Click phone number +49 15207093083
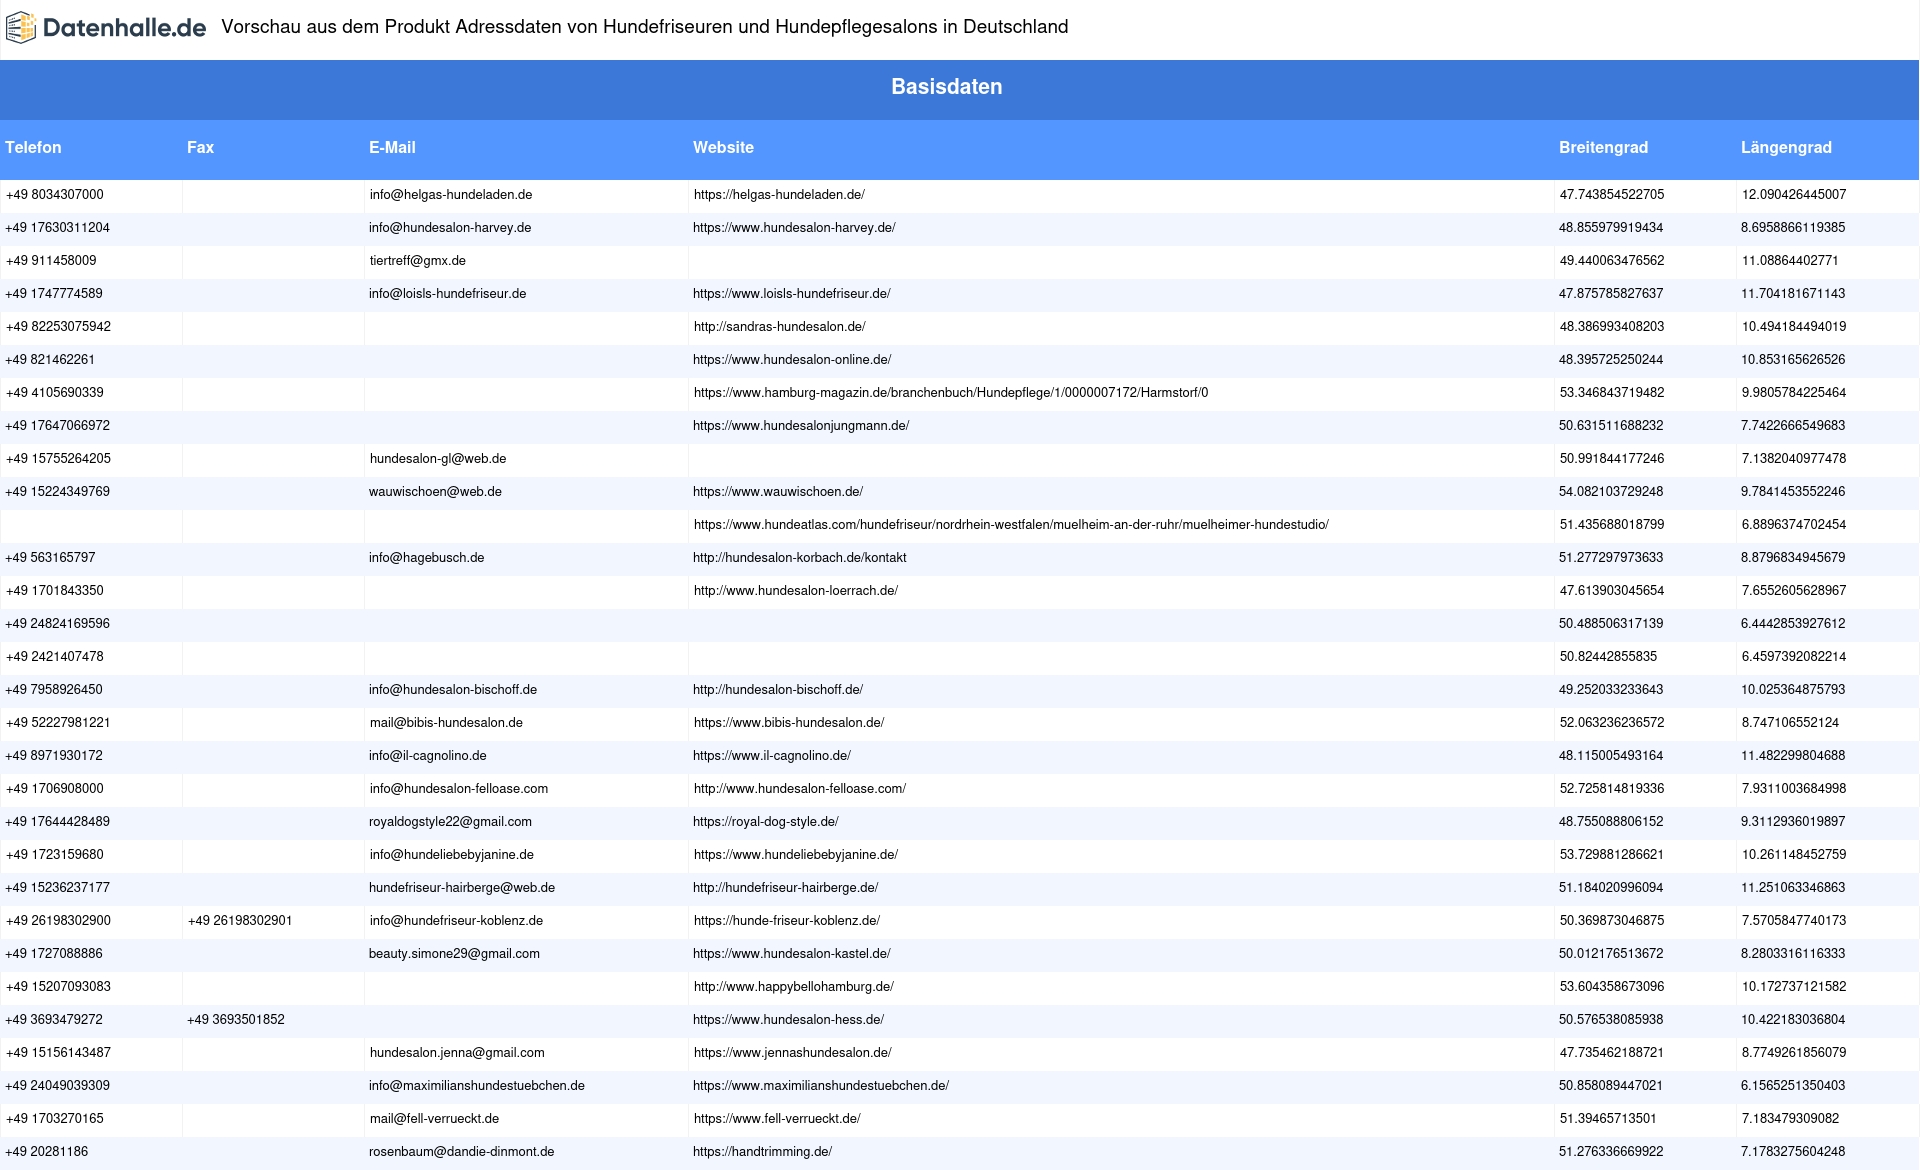Screen dimensions: 1920x1170 (x=59, y=987)
